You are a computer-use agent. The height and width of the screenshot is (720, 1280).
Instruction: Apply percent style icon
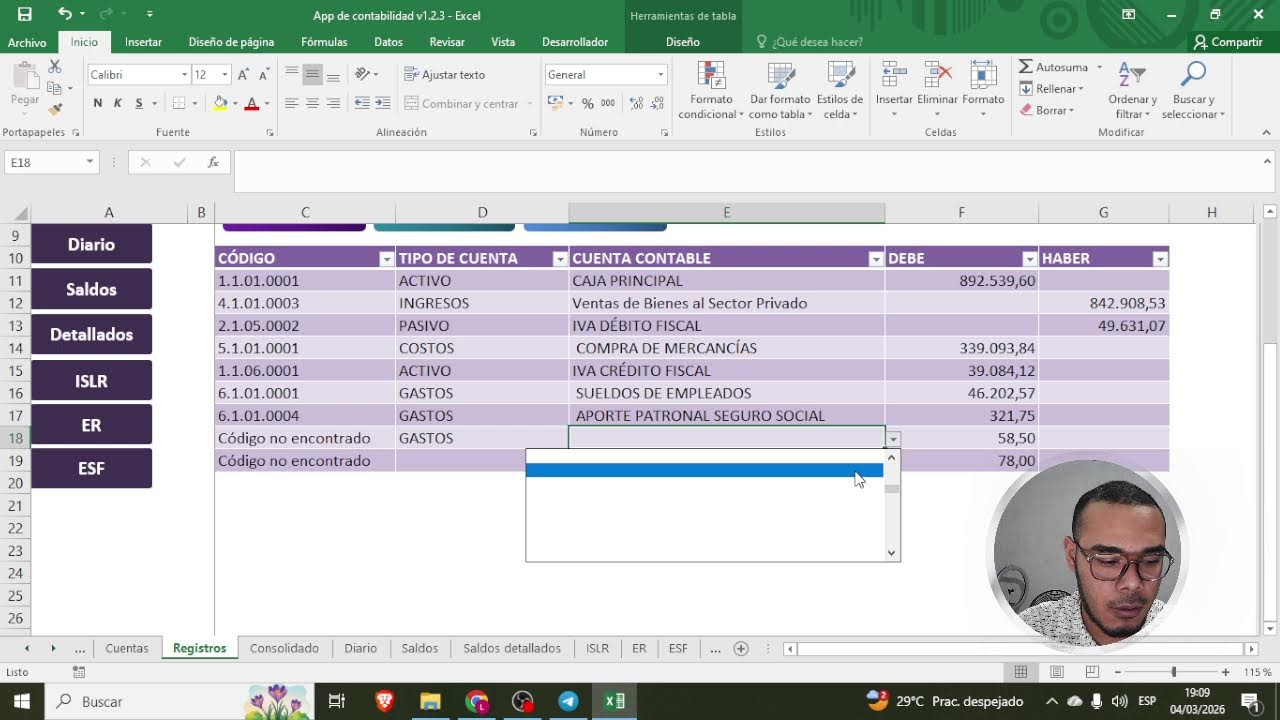coord(588,103)
